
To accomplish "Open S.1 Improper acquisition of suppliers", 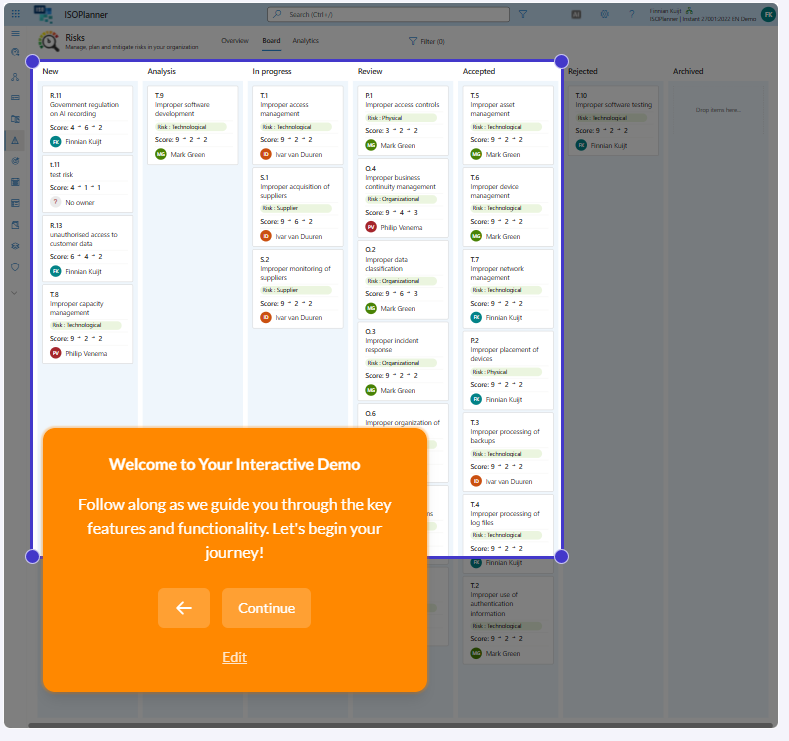I will pyautogui.click(x=298, y=207).
